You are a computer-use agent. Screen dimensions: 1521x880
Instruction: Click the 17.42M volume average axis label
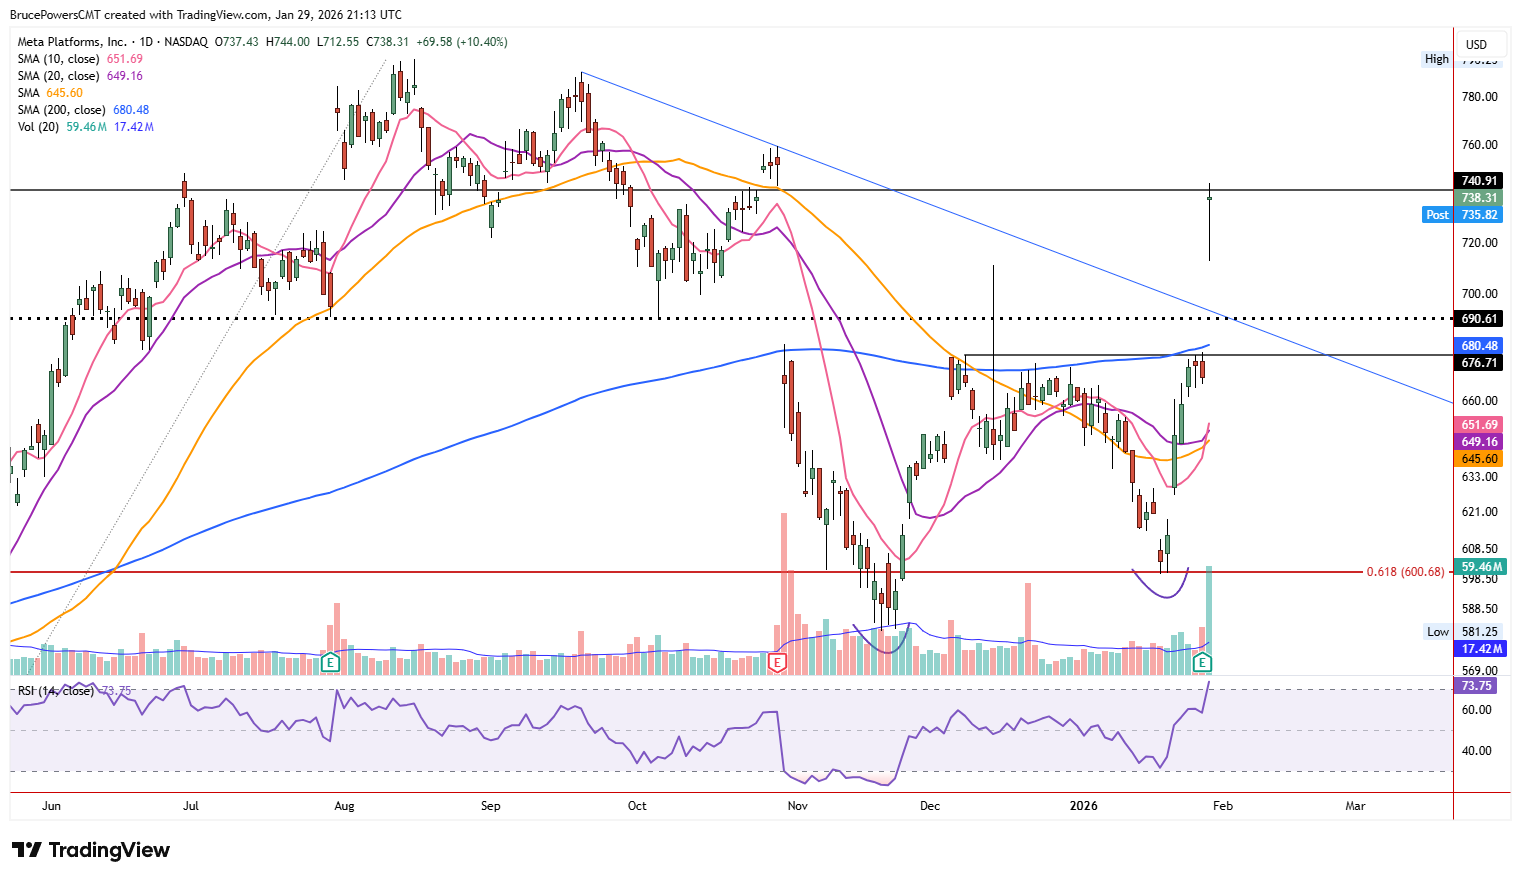pyautogui.click(x=1479, y=649)
